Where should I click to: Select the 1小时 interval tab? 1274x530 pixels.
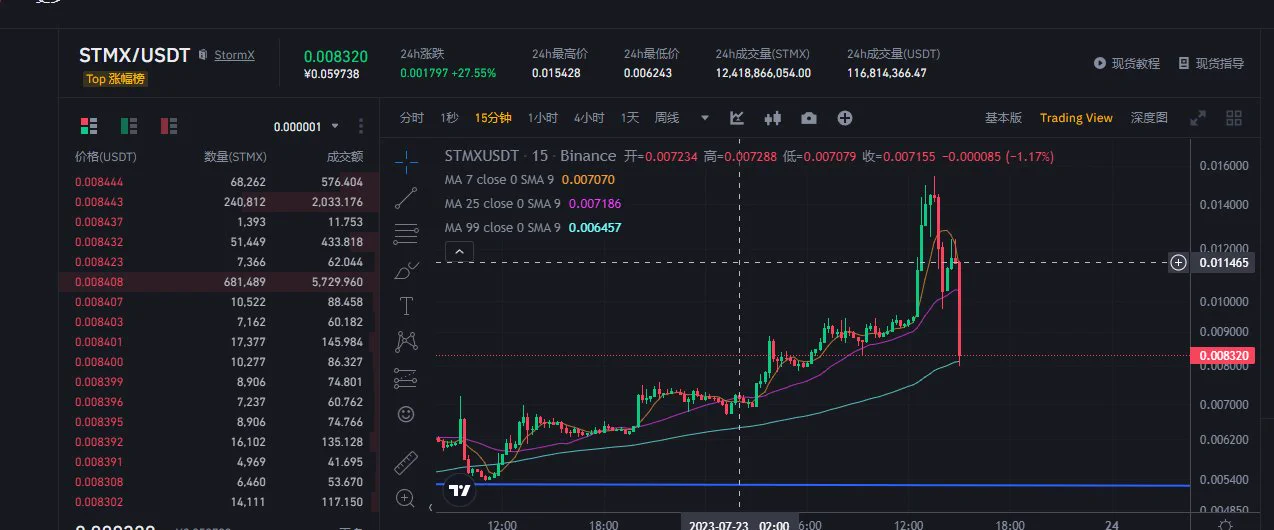[543, 118]
